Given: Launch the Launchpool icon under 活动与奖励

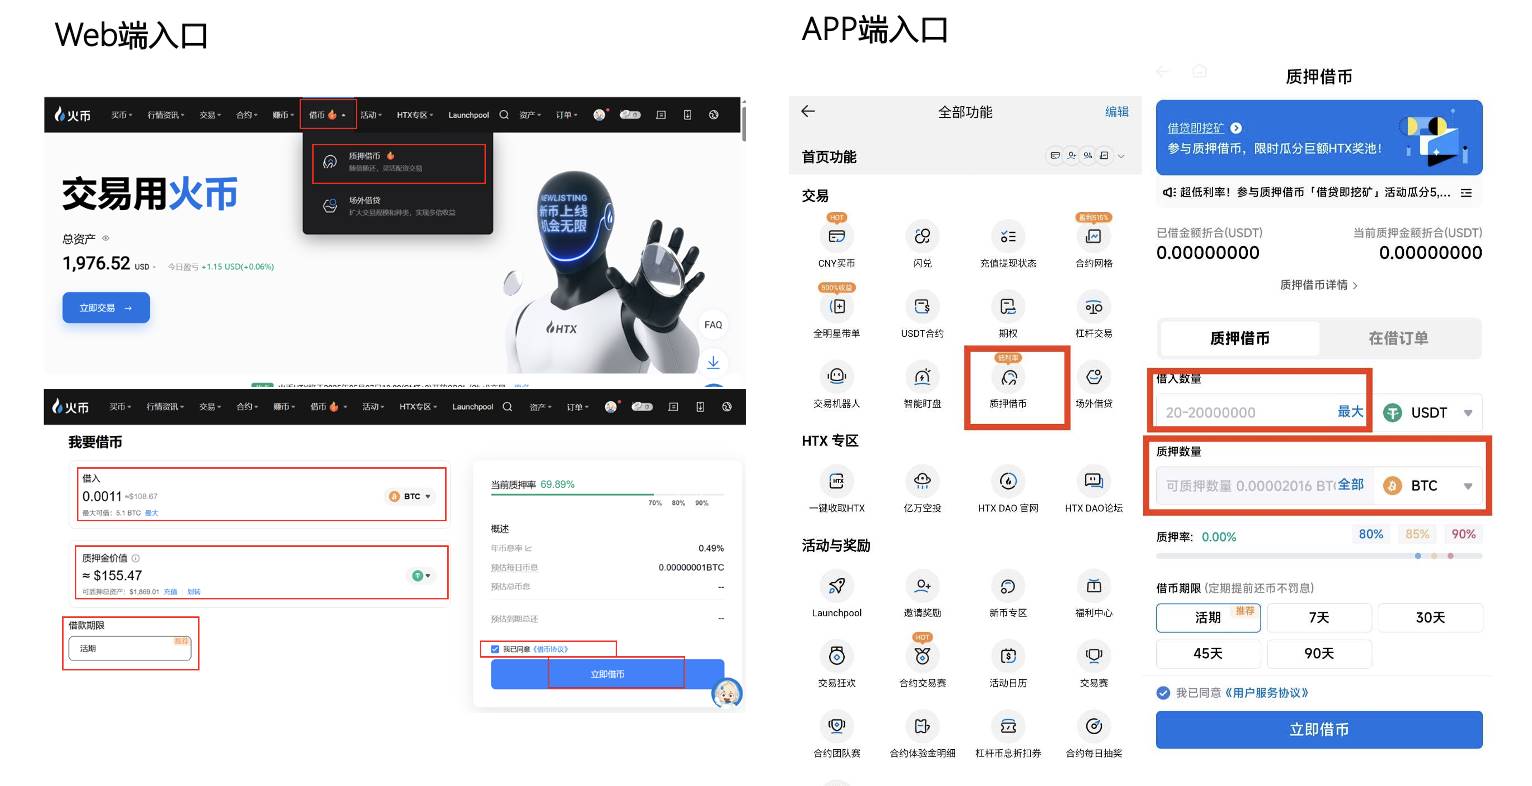Looking at the screenshot, I should [x=837, y=588].
